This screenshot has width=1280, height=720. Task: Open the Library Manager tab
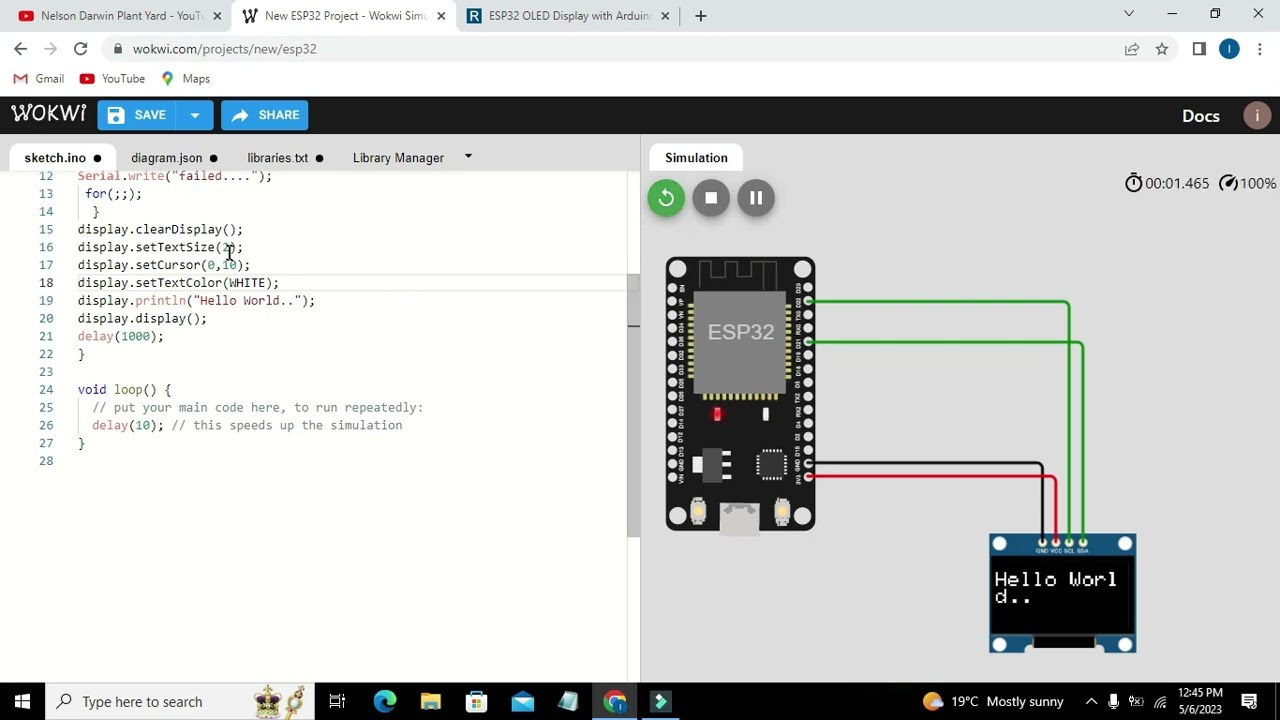pos(398,158)
